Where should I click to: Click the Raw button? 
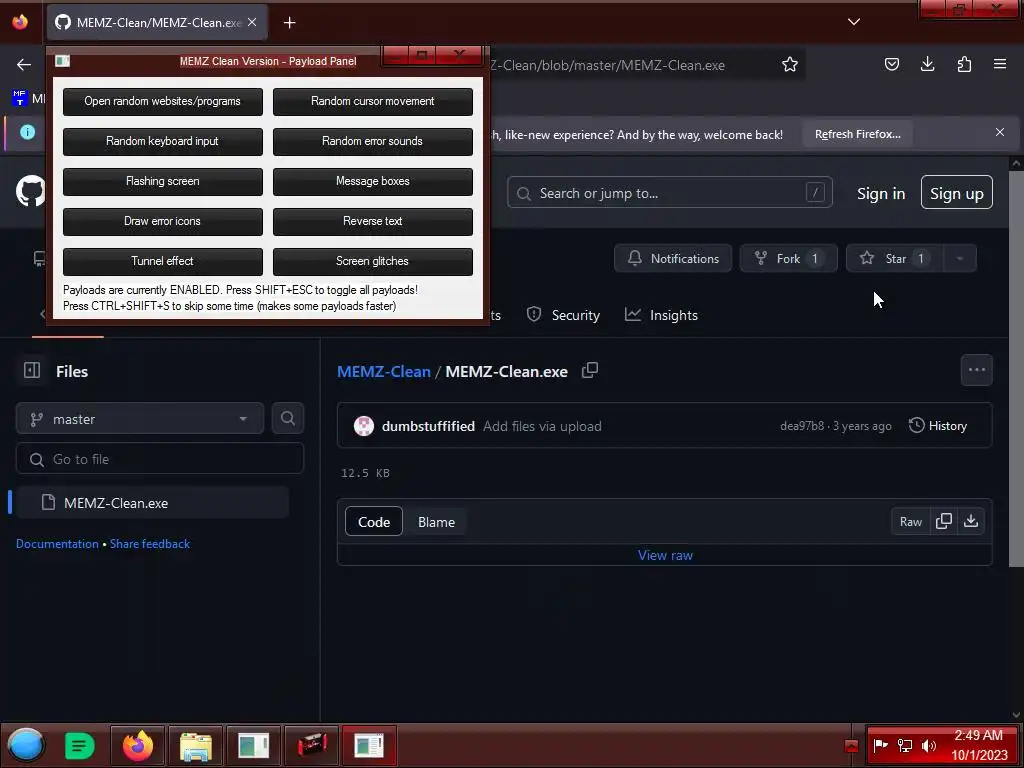coord(910,522)
